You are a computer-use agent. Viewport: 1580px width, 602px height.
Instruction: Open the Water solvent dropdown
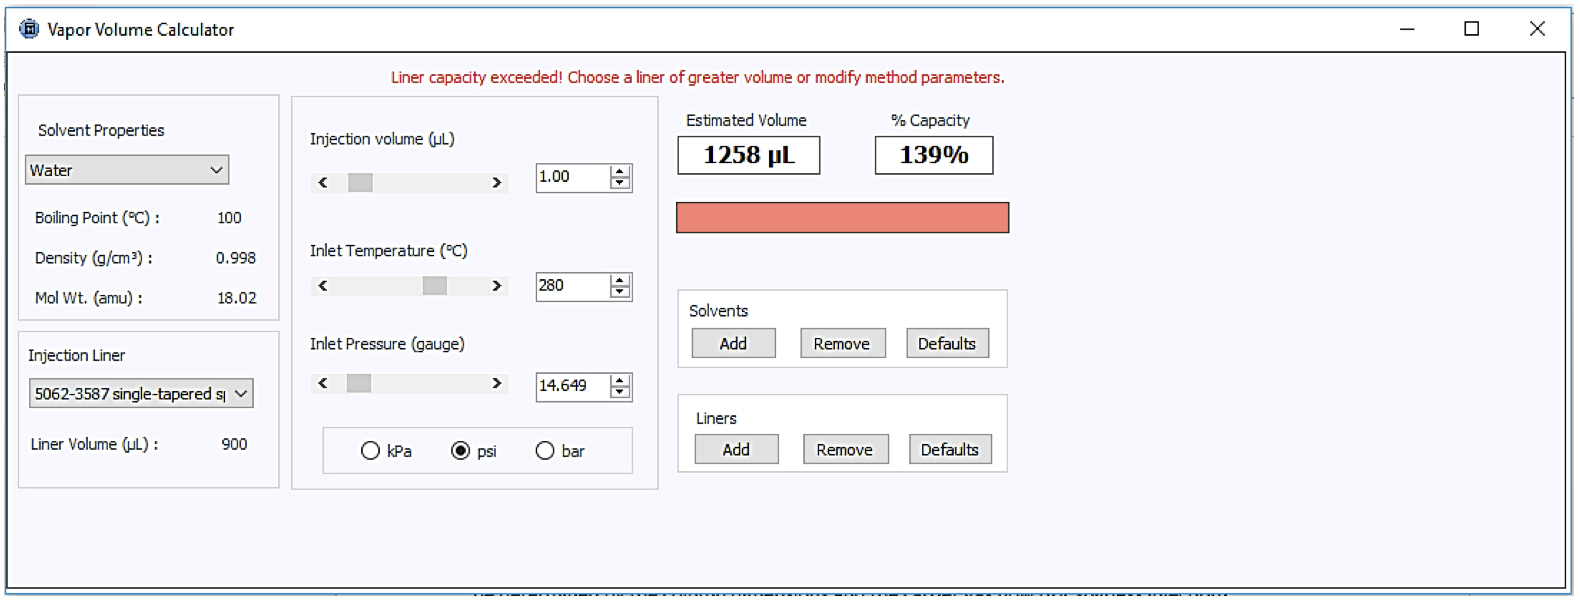click(127, 170)
